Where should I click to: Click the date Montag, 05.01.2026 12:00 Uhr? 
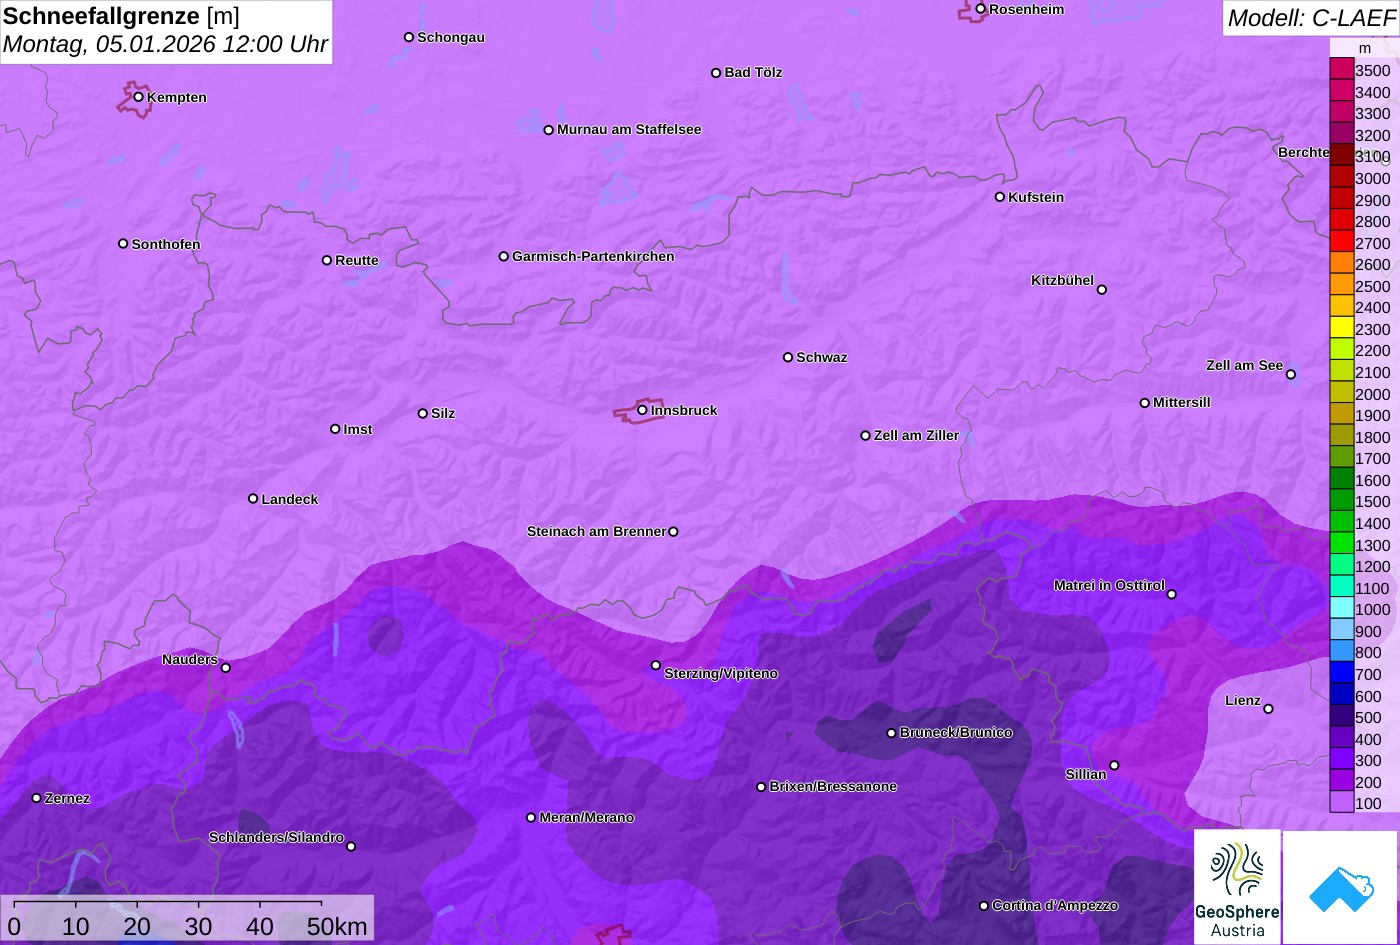pyautogui.click(x=165, y=45)
